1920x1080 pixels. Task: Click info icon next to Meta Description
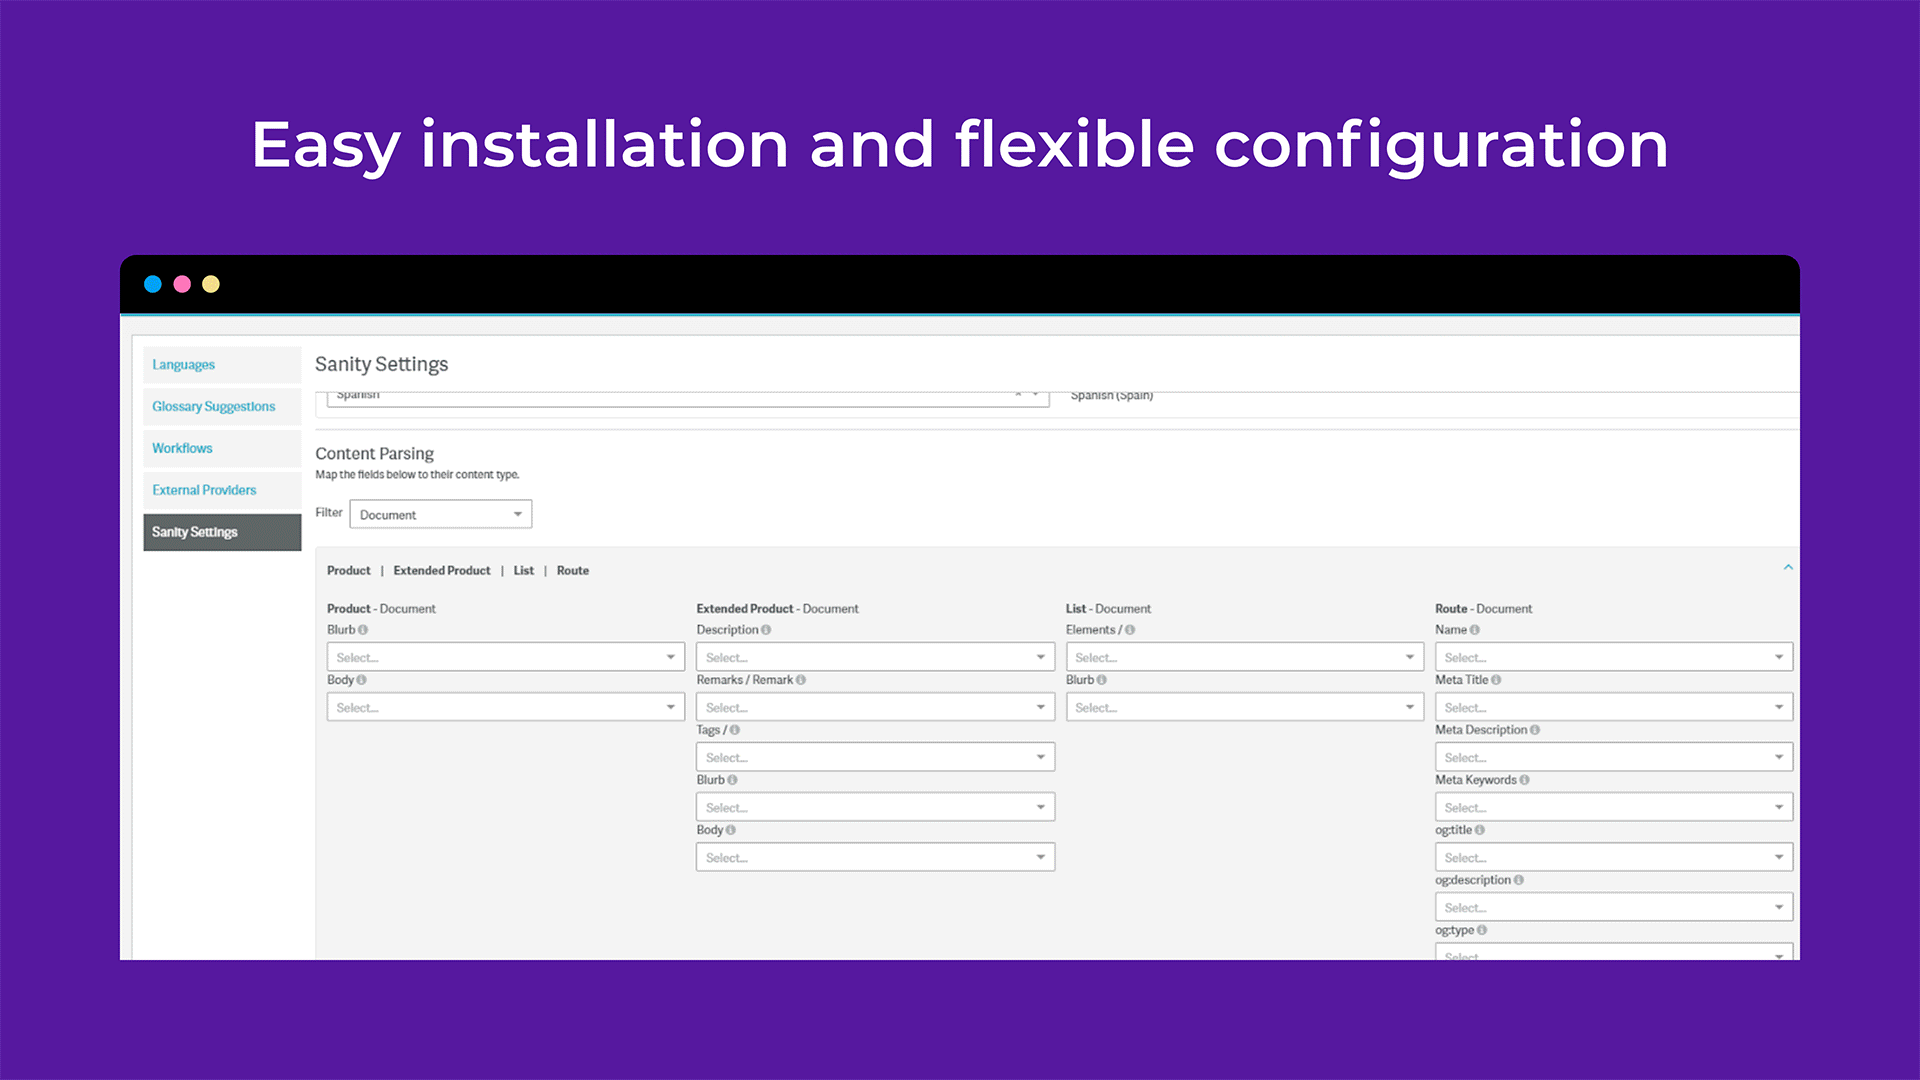coord(1535,730)
